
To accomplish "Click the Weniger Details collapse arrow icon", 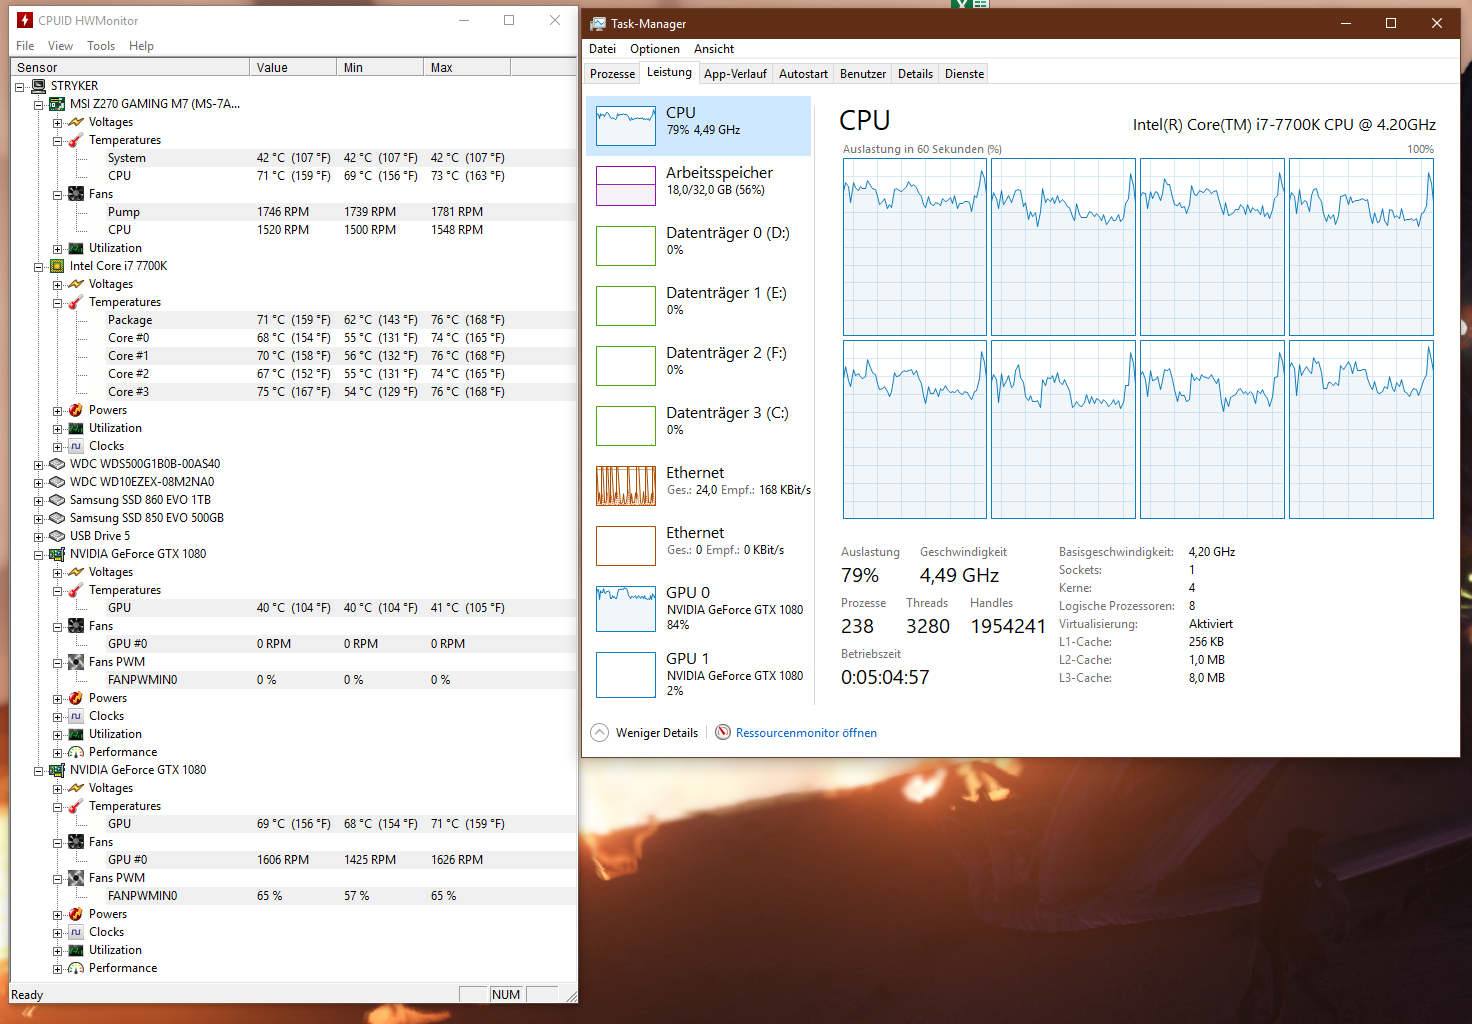I will [x=599, y=732].
